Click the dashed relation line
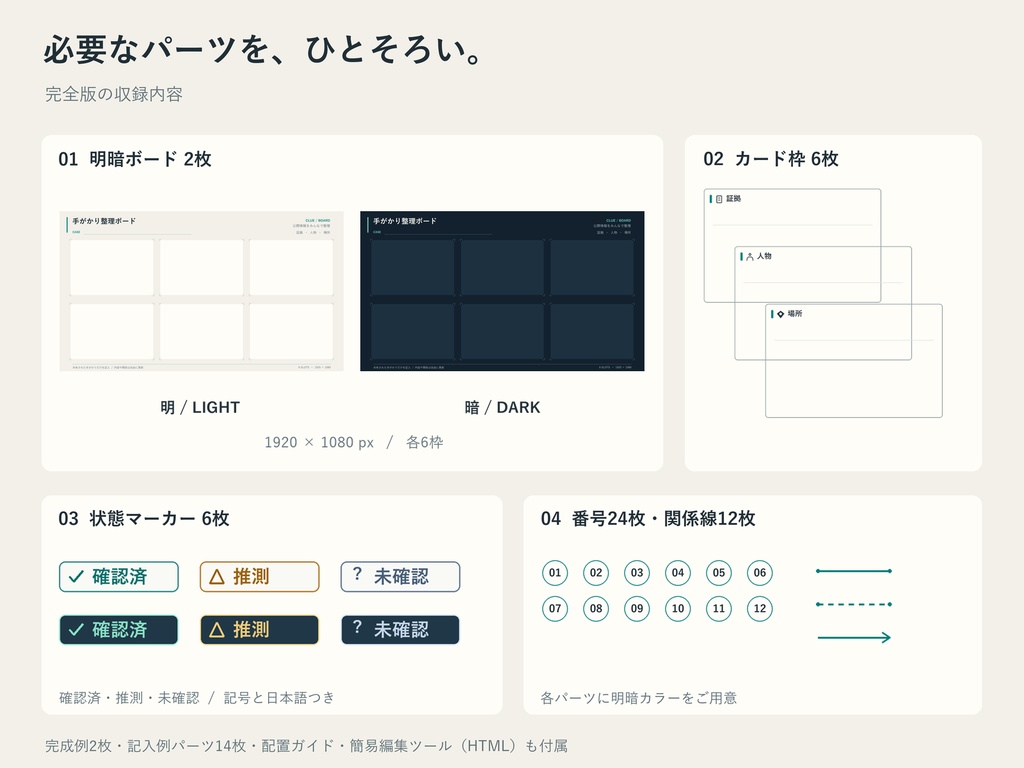The height and width of the screenshot is (768, 1024). pos(854,604)
